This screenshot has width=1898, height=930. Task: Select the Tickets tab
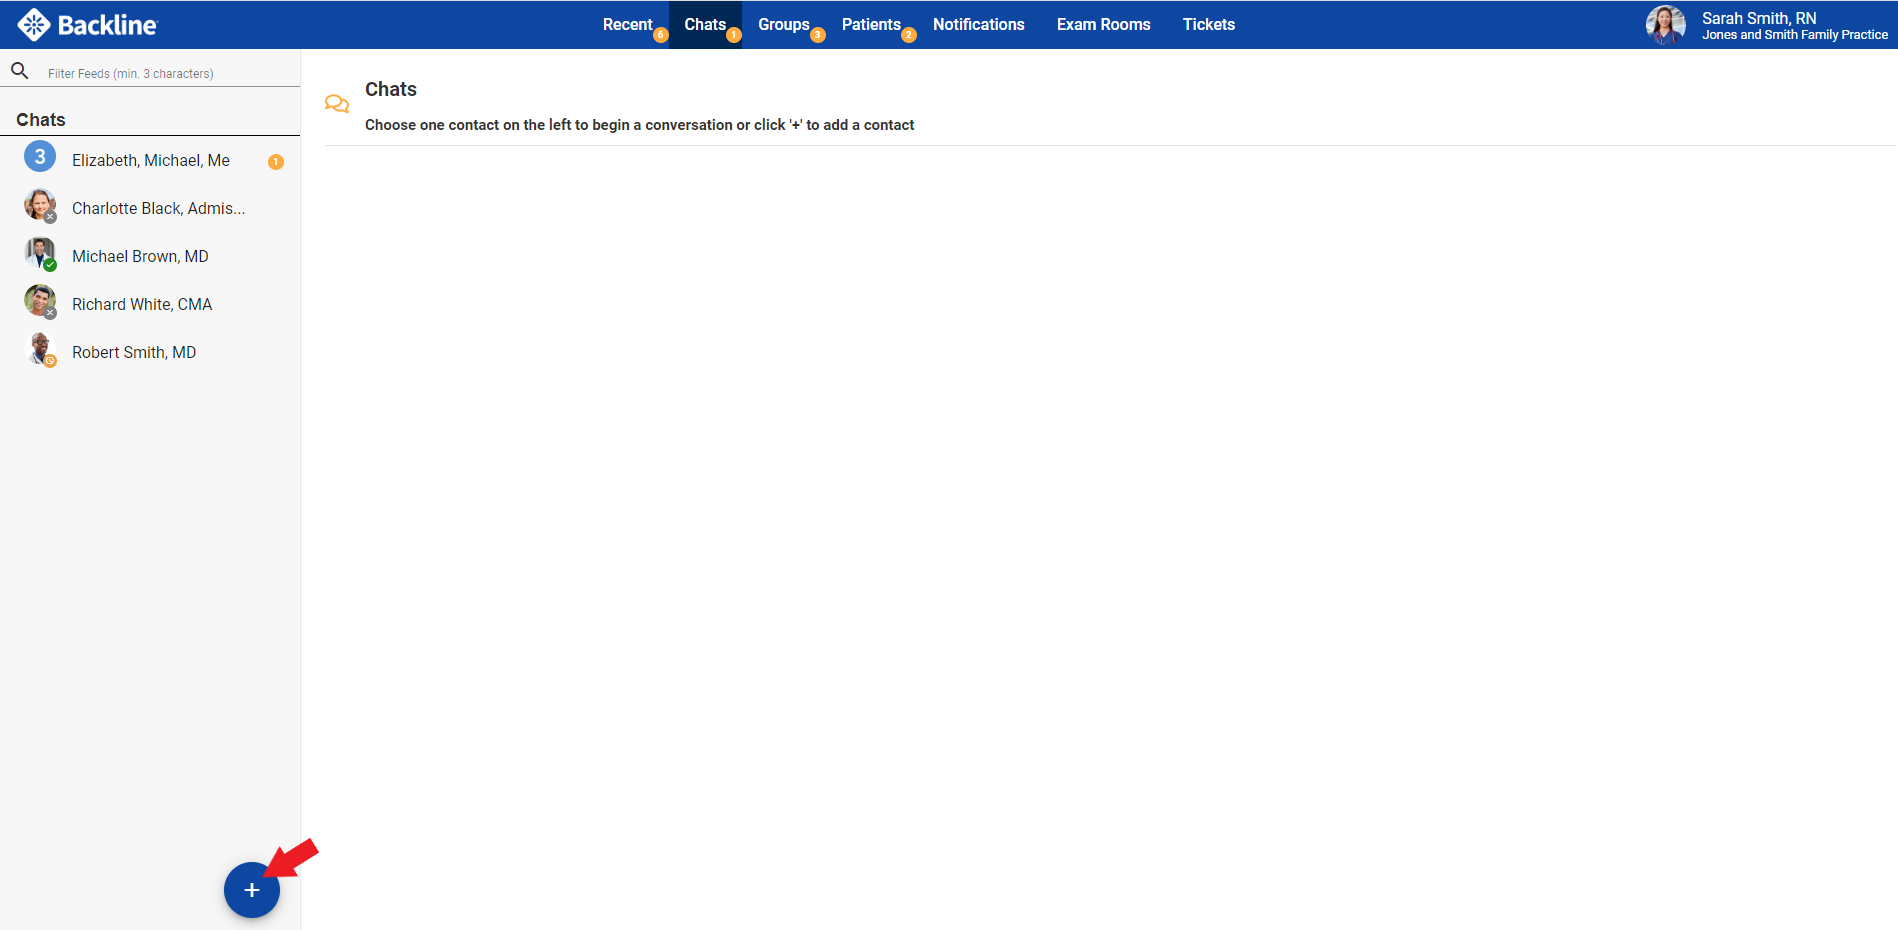point(1208,25)
